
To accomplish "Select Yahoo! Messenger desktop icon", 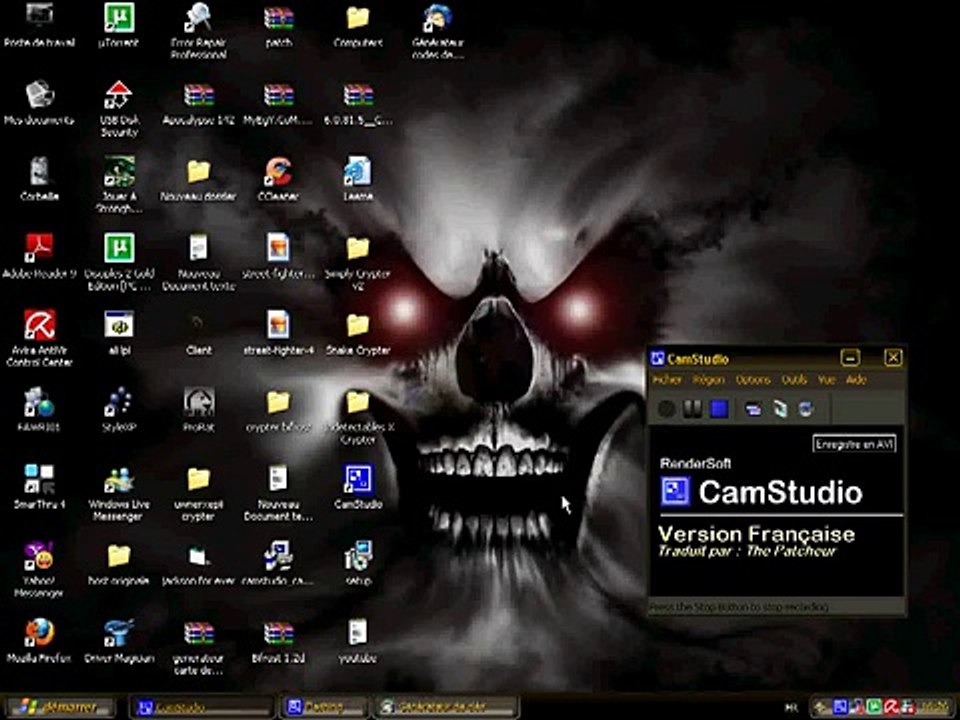I will coord(39,569).
